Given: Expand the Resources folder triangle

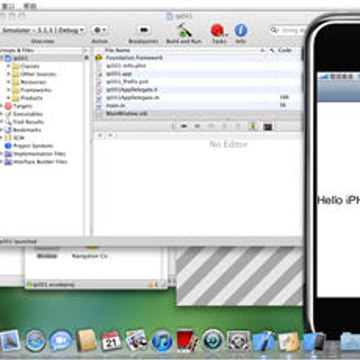Looking at the screenshot, I should [8, 82].
